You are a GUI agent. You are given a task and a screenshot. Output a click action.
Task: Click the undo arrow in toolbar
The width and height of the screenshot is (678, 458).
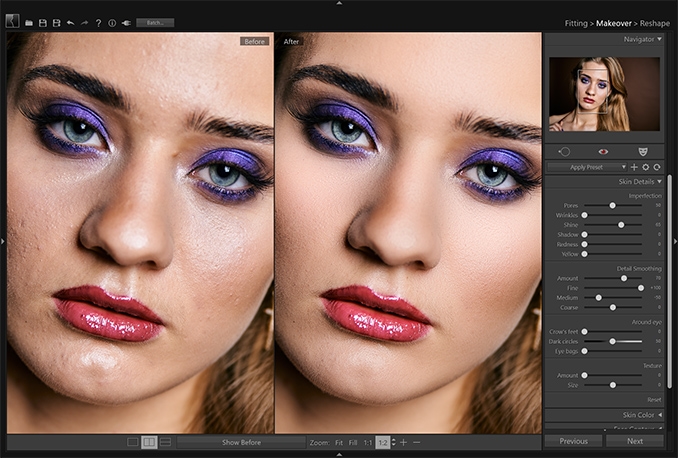[x=70, y=23]
